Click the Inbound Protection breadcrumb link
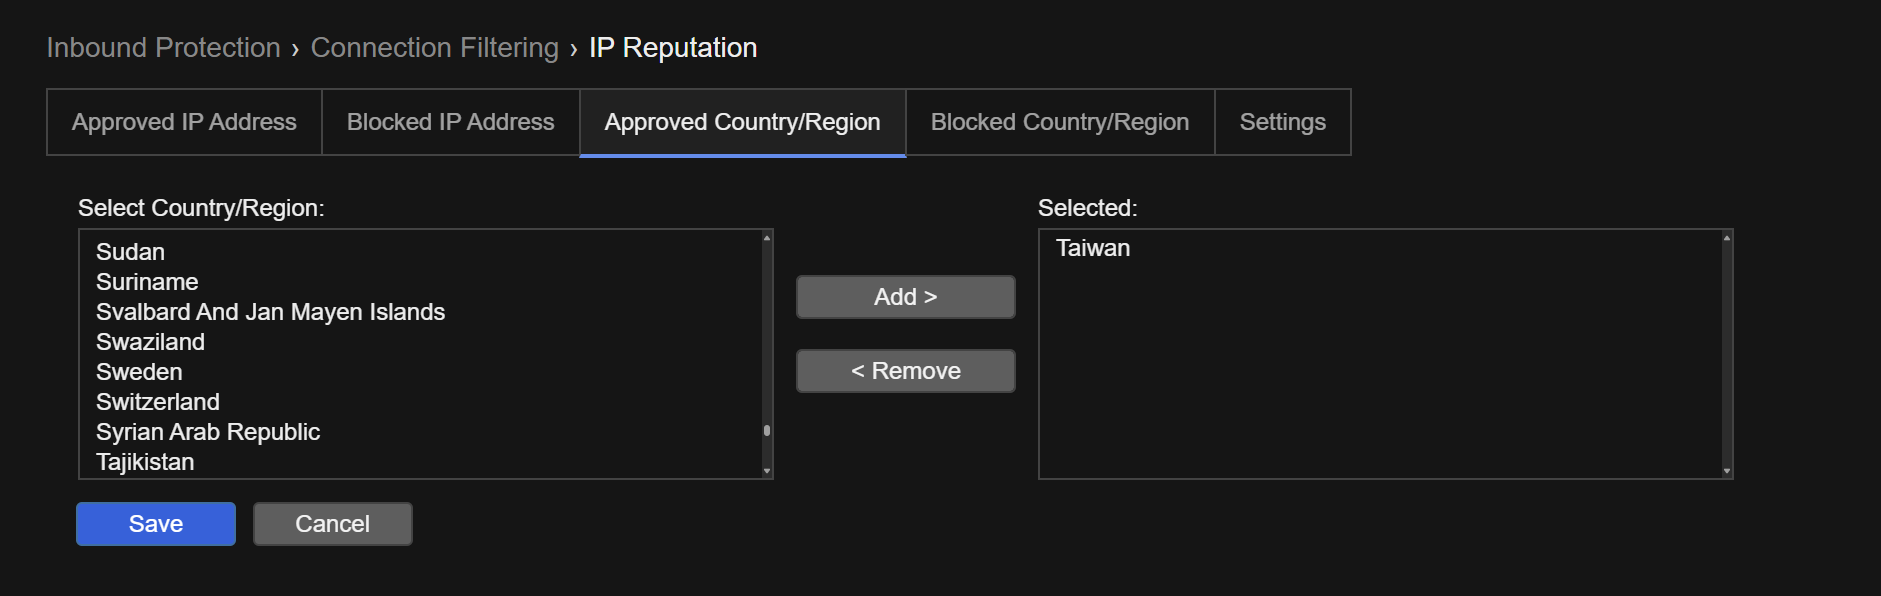 tap(163, 48)
